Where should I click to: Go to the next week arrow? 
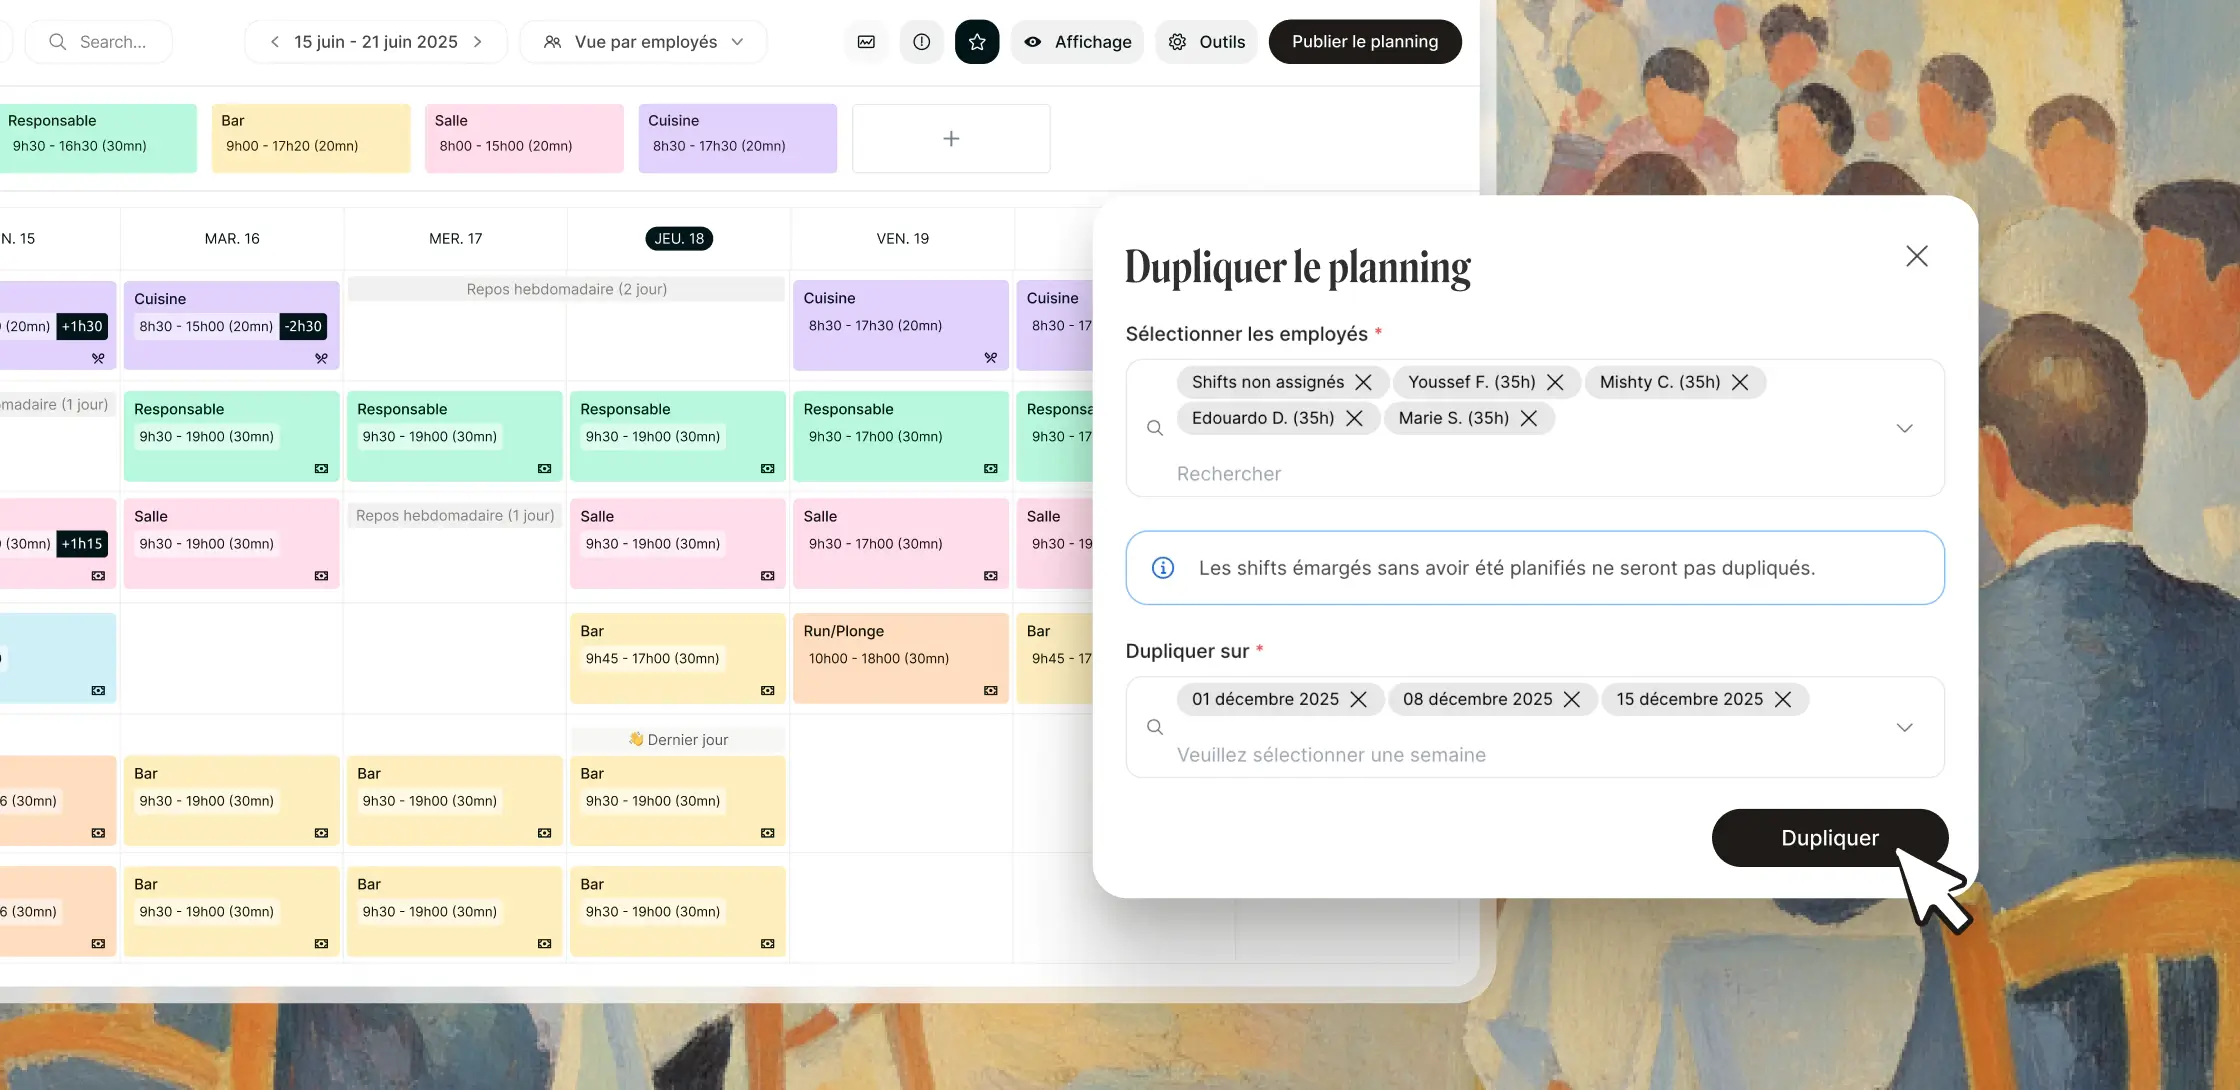click(x=478, y=42)
